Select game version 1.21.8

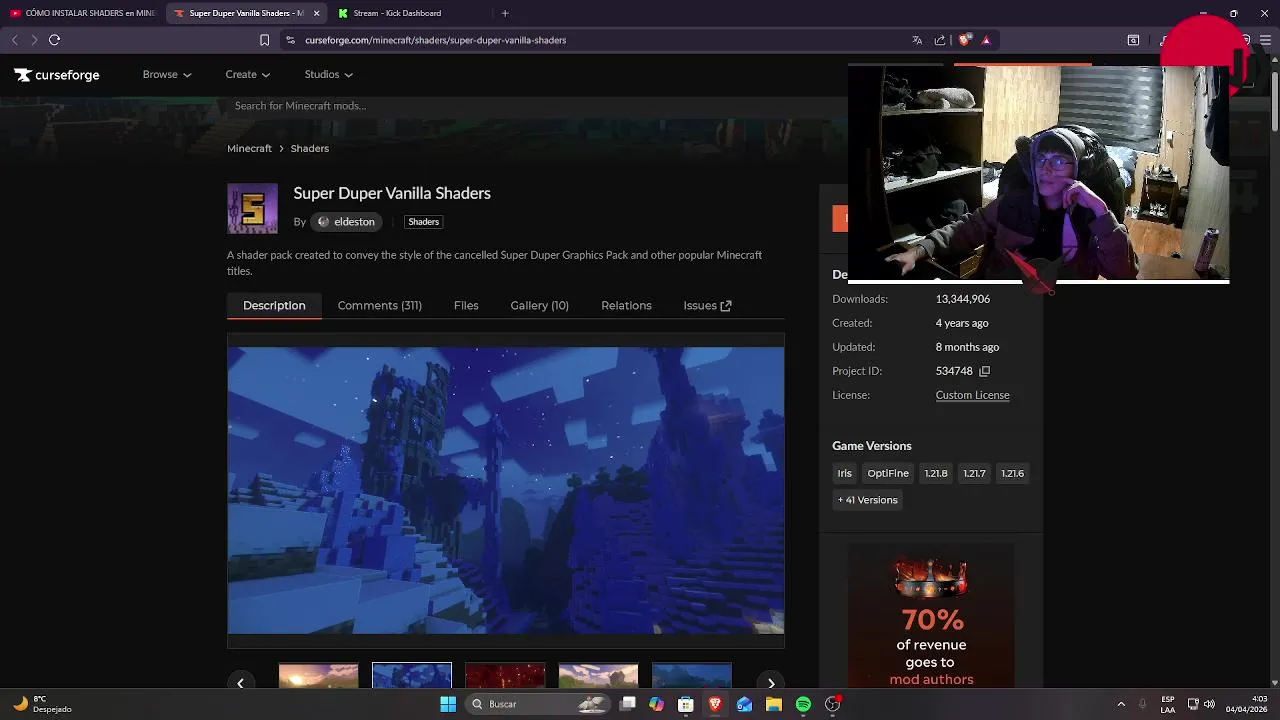click(936, 473)
